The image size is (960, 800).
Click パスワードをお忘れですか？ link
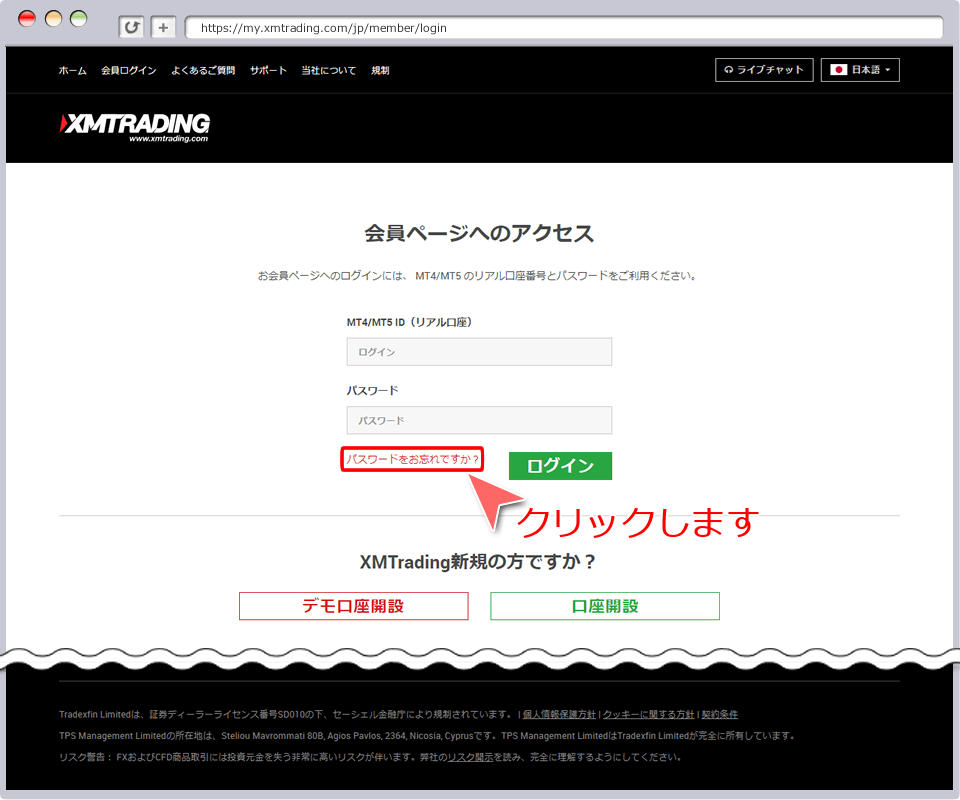tap(412, 460)
